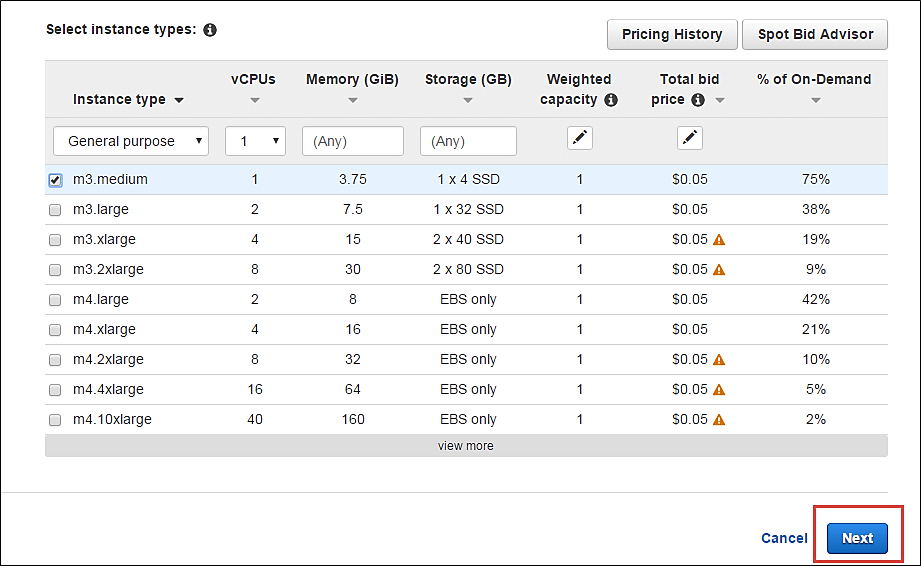Click the Weighted capacity info icon

pos(611,100)
